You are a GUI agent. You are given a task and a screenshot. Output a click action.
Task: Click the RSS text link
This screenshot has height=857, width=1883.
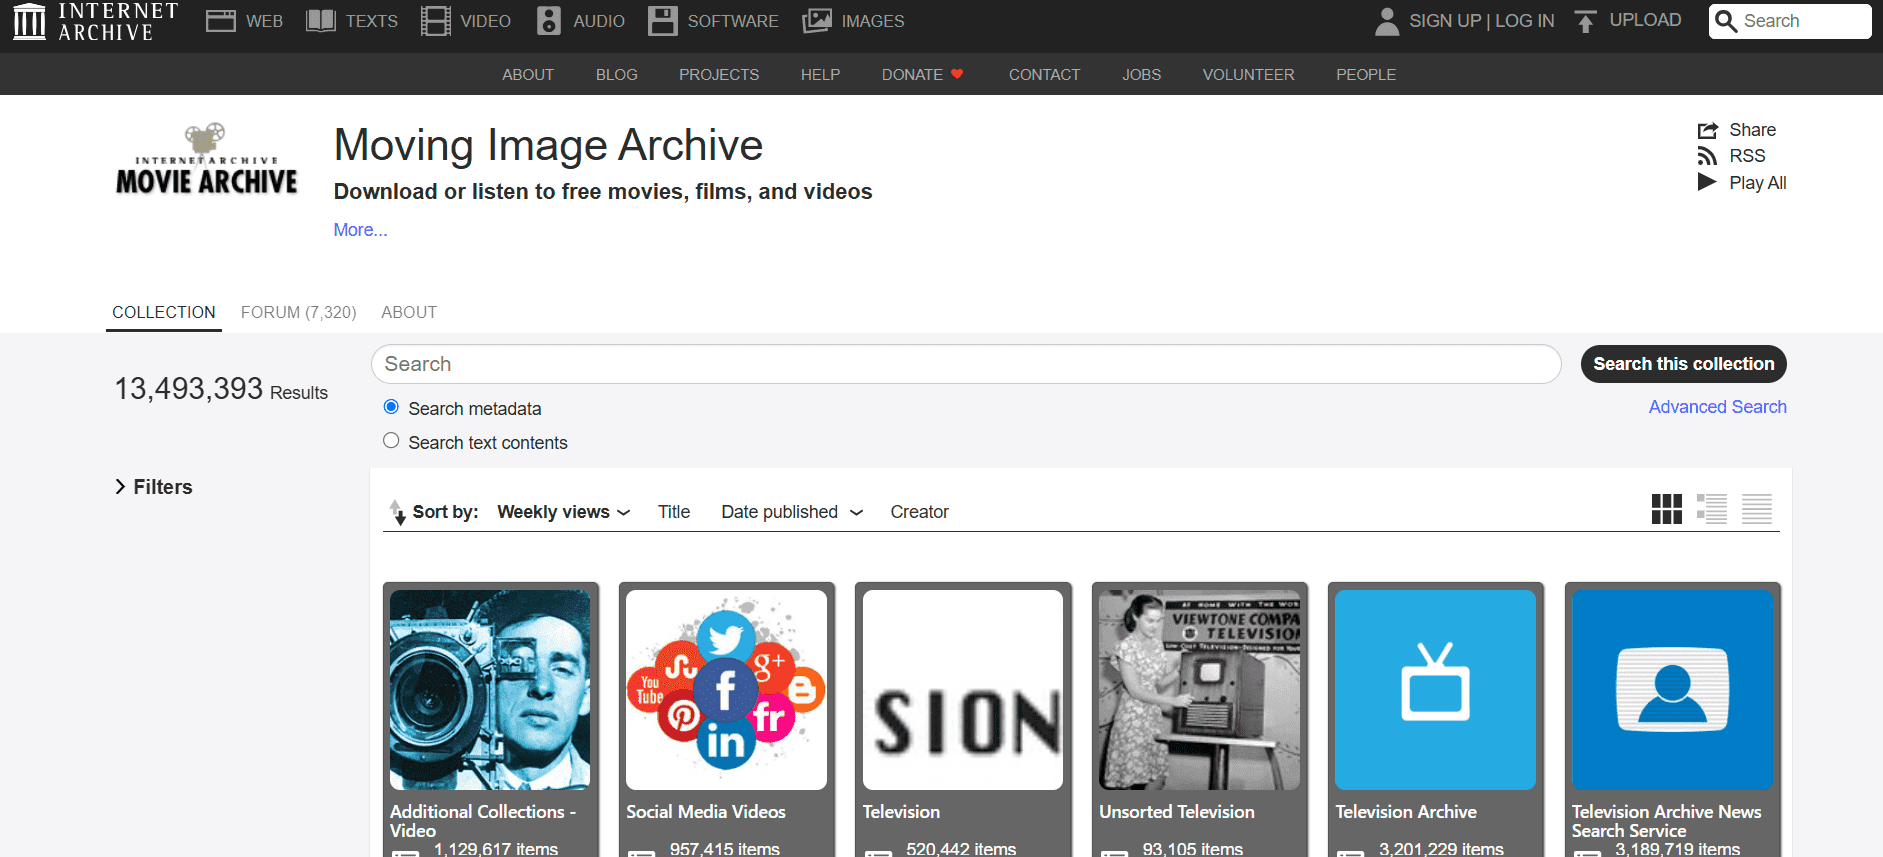pos(1748,156)
